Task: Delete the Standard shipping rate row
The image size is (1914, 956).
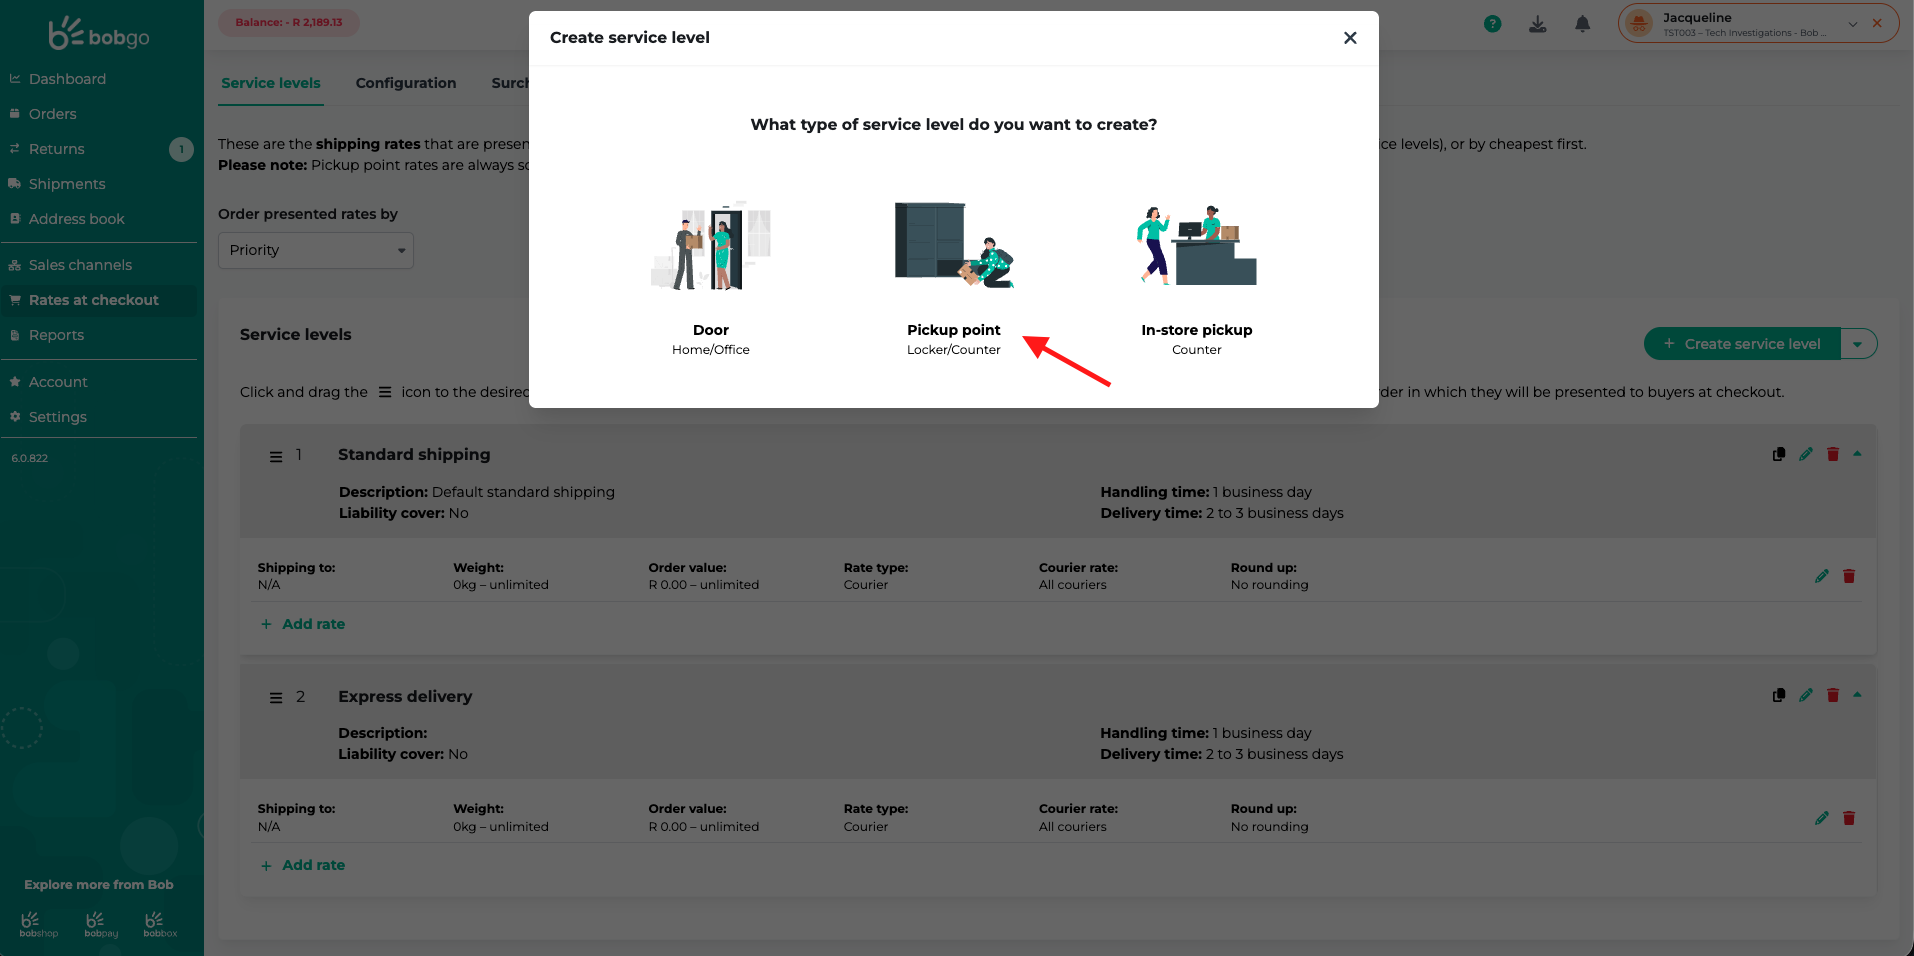Action: pos(1849,576)
